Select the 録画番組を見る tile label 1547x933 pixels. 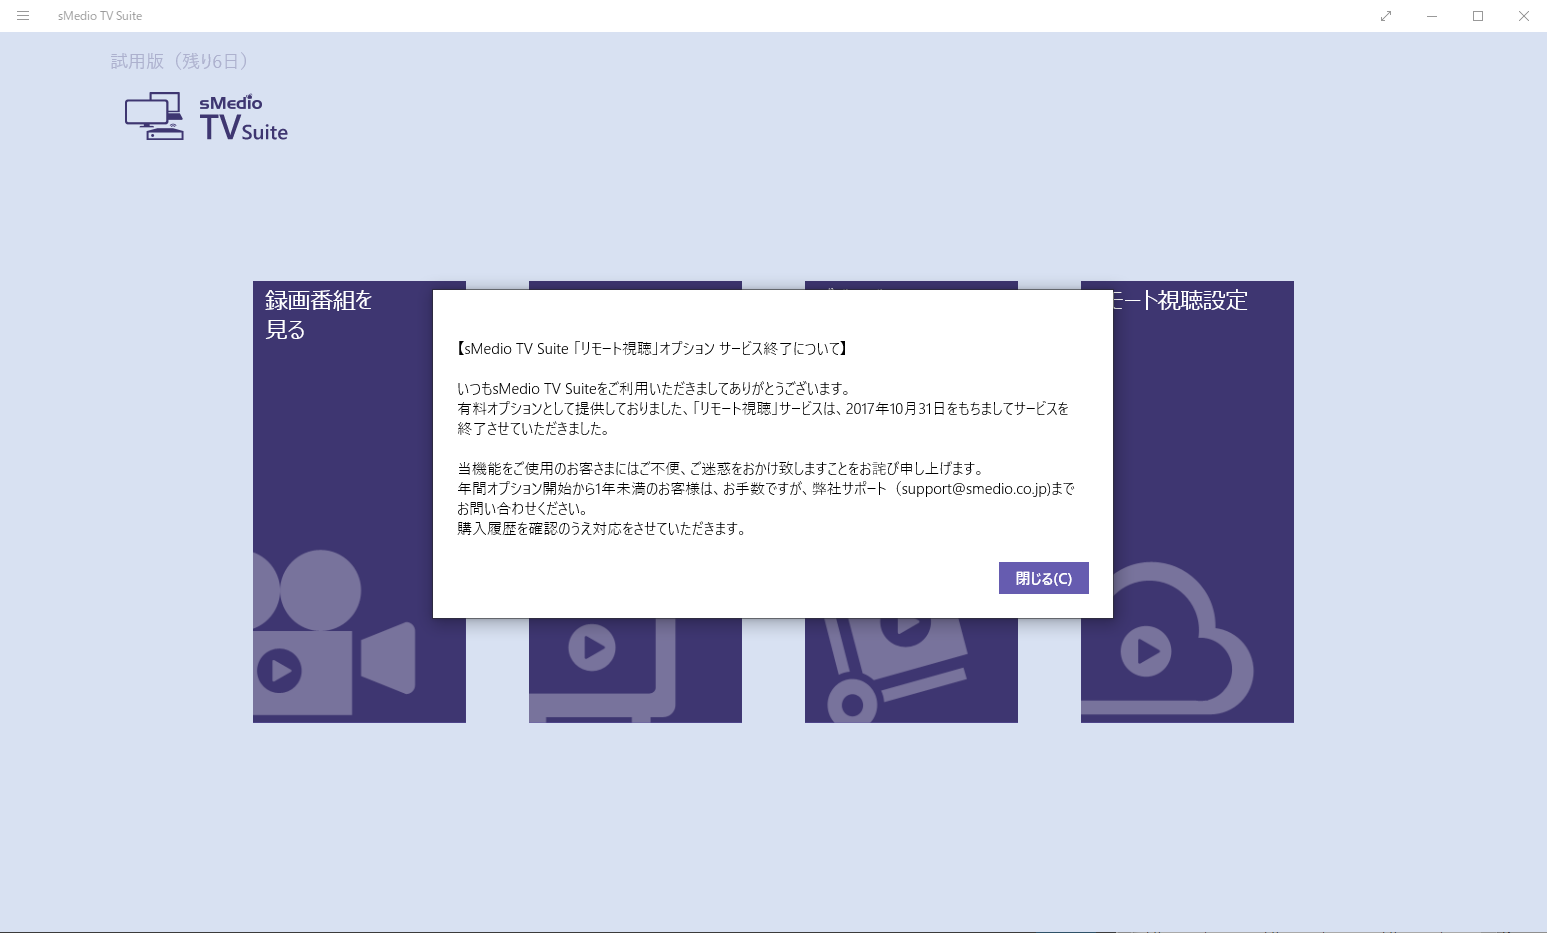point(318,314)
